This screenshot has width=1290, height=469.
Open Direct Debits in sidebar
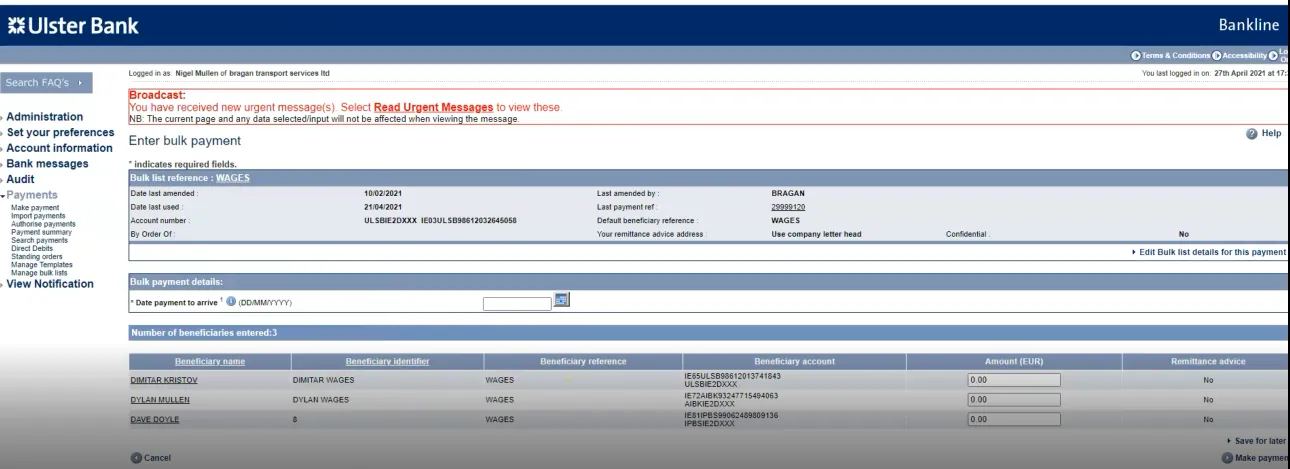(33, 248)
